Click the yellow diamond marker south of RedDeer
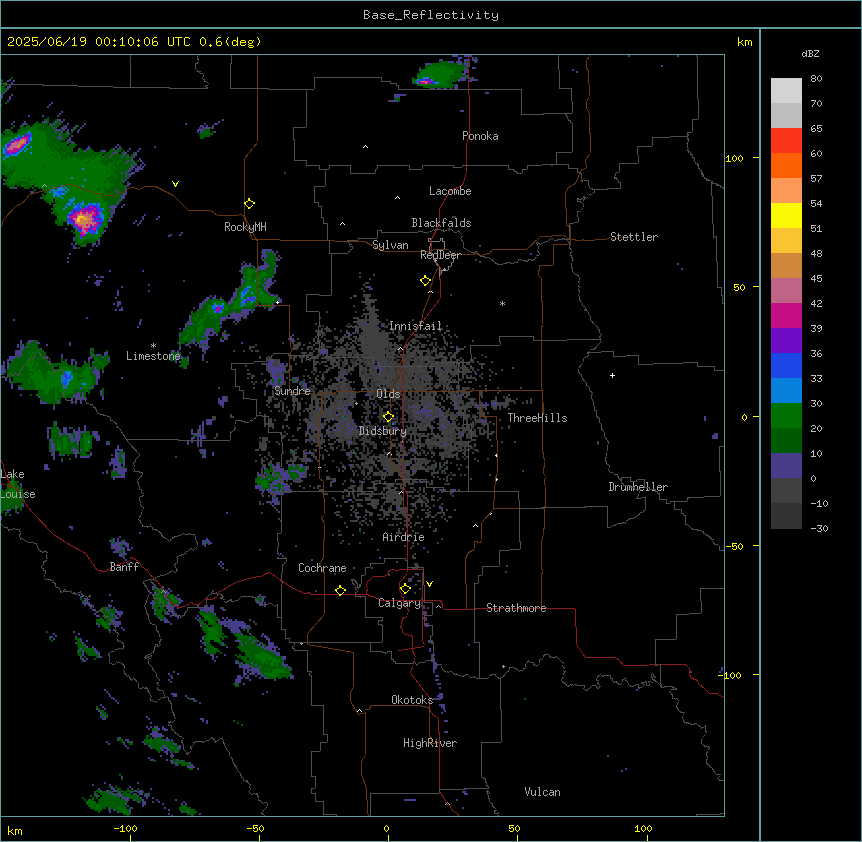Viewport: 862px width, 842px height. pos(426,281)
